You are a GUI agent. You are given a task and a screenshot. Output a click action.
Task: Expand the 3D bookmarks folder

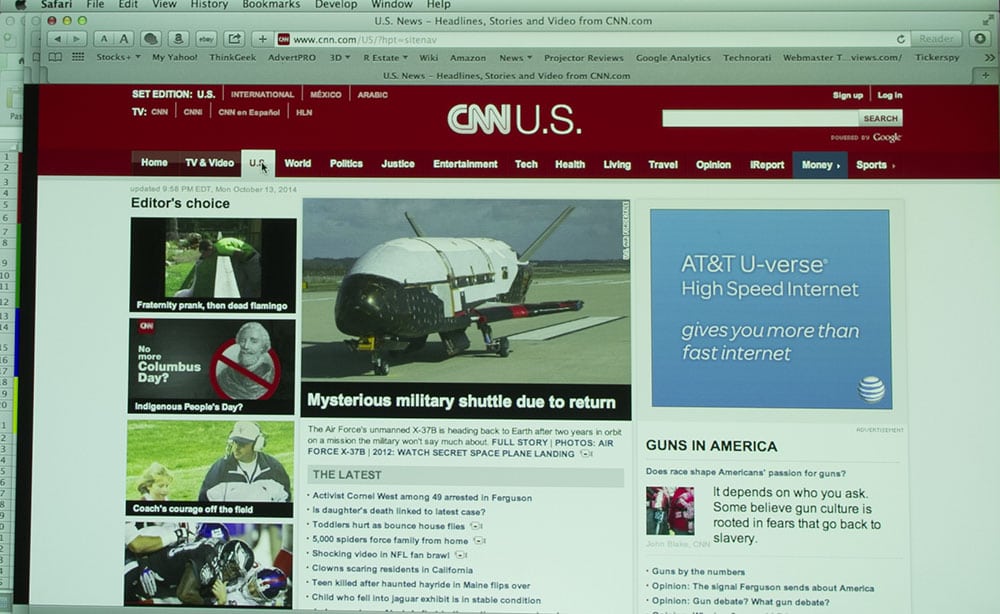(x=339, y=57)
